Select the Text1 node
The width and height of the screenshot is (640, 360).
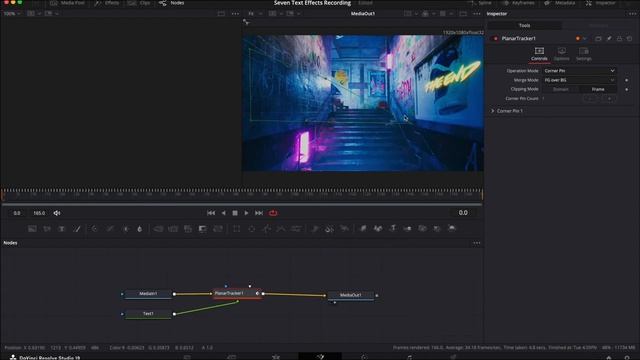148,314
